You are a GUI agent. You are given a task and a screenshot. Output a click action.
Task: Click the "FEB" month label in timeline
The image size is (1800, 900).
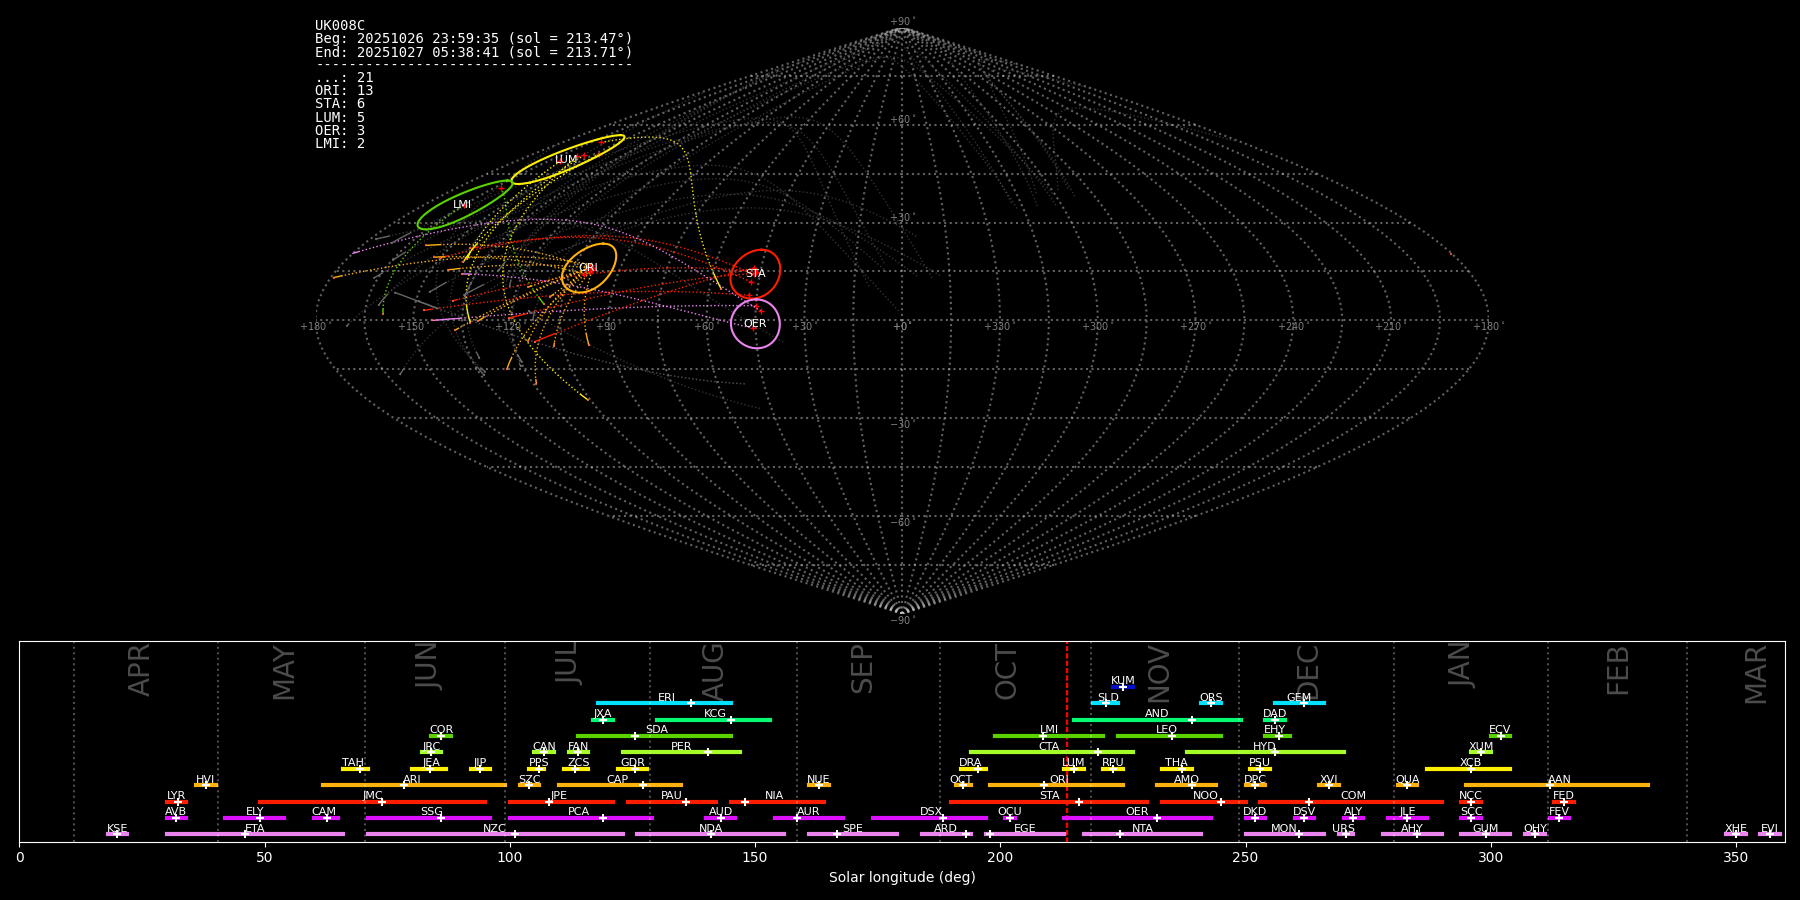pyautogui.click(x=1618, y=671)
